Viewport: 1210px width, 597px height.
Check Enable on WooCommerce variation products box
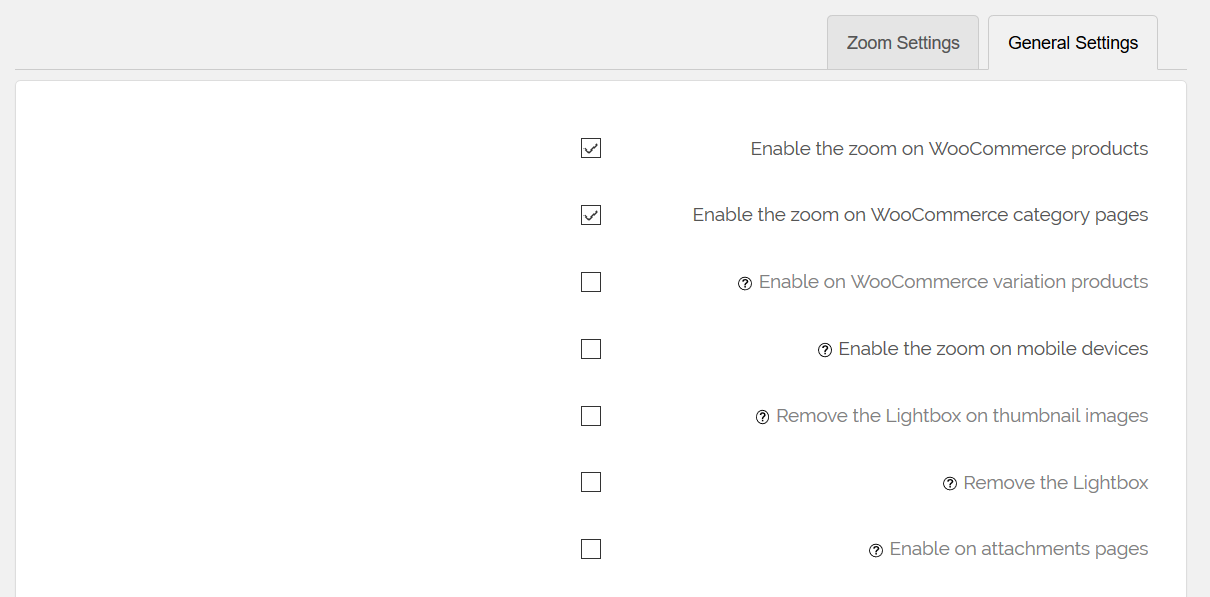pos(591,282)
